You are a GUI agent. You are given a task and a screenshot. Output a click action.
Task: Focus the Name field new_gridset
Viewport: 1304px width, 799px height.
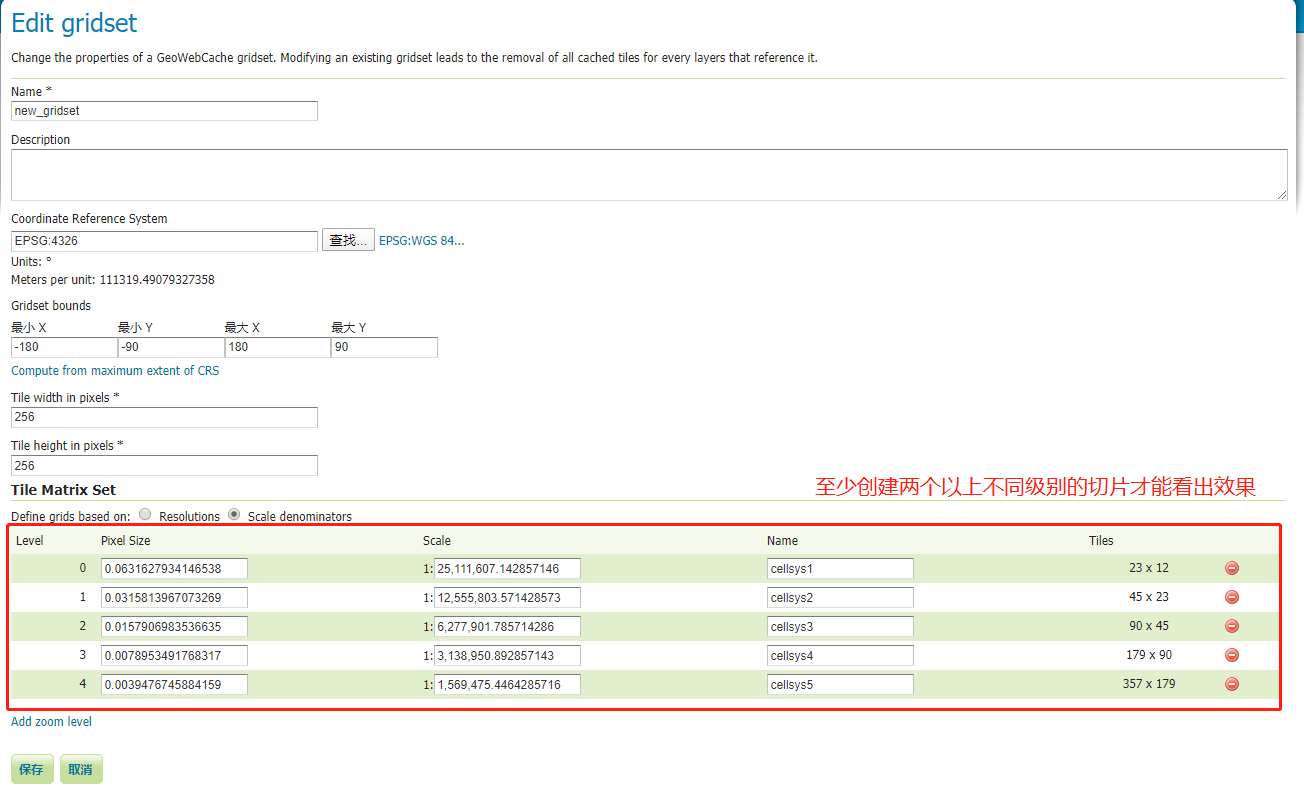[x=164, y=111]
